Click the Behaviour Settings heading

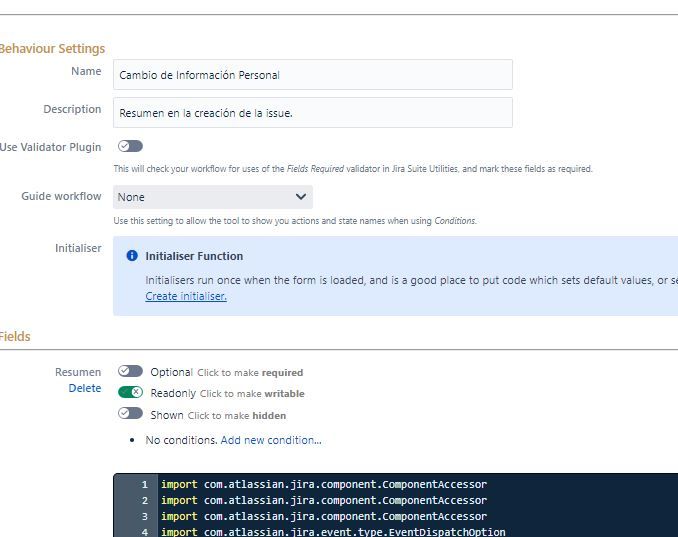(x=52, y=48)
